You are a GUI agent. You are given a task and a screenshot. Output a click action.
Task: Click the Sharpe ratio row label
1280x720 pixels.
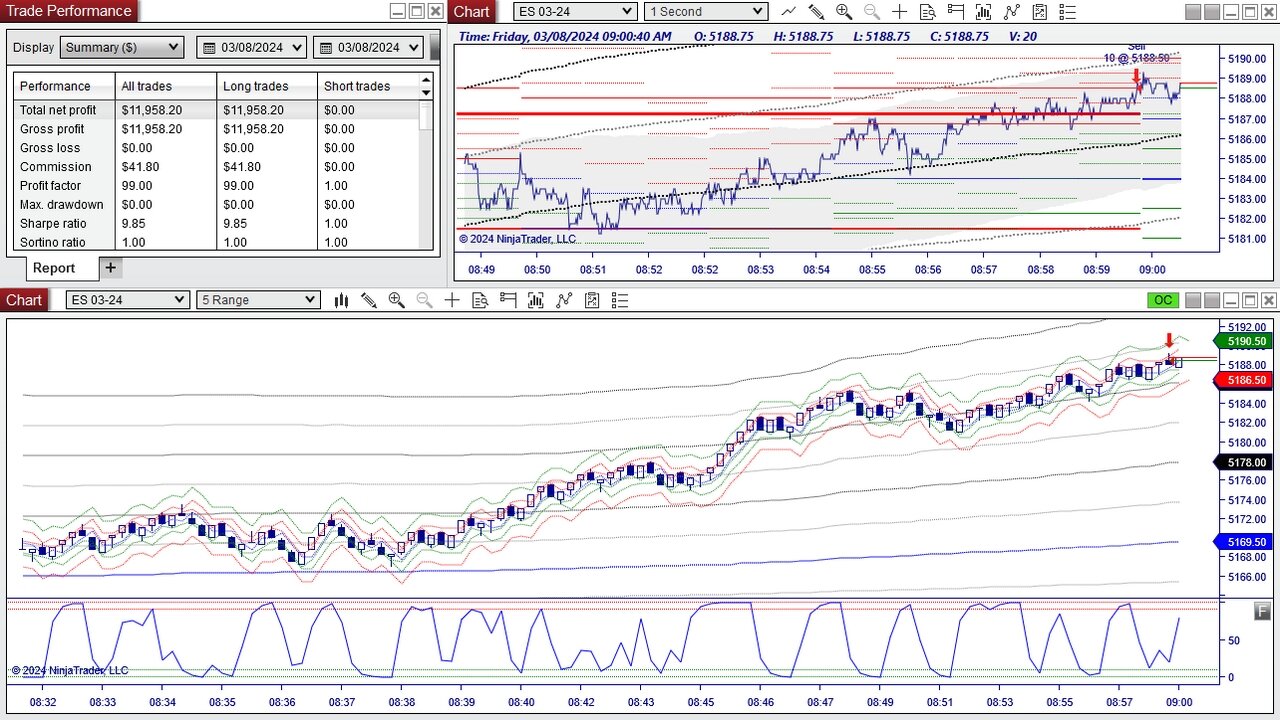pyautogui.click(x=53, y=224)
